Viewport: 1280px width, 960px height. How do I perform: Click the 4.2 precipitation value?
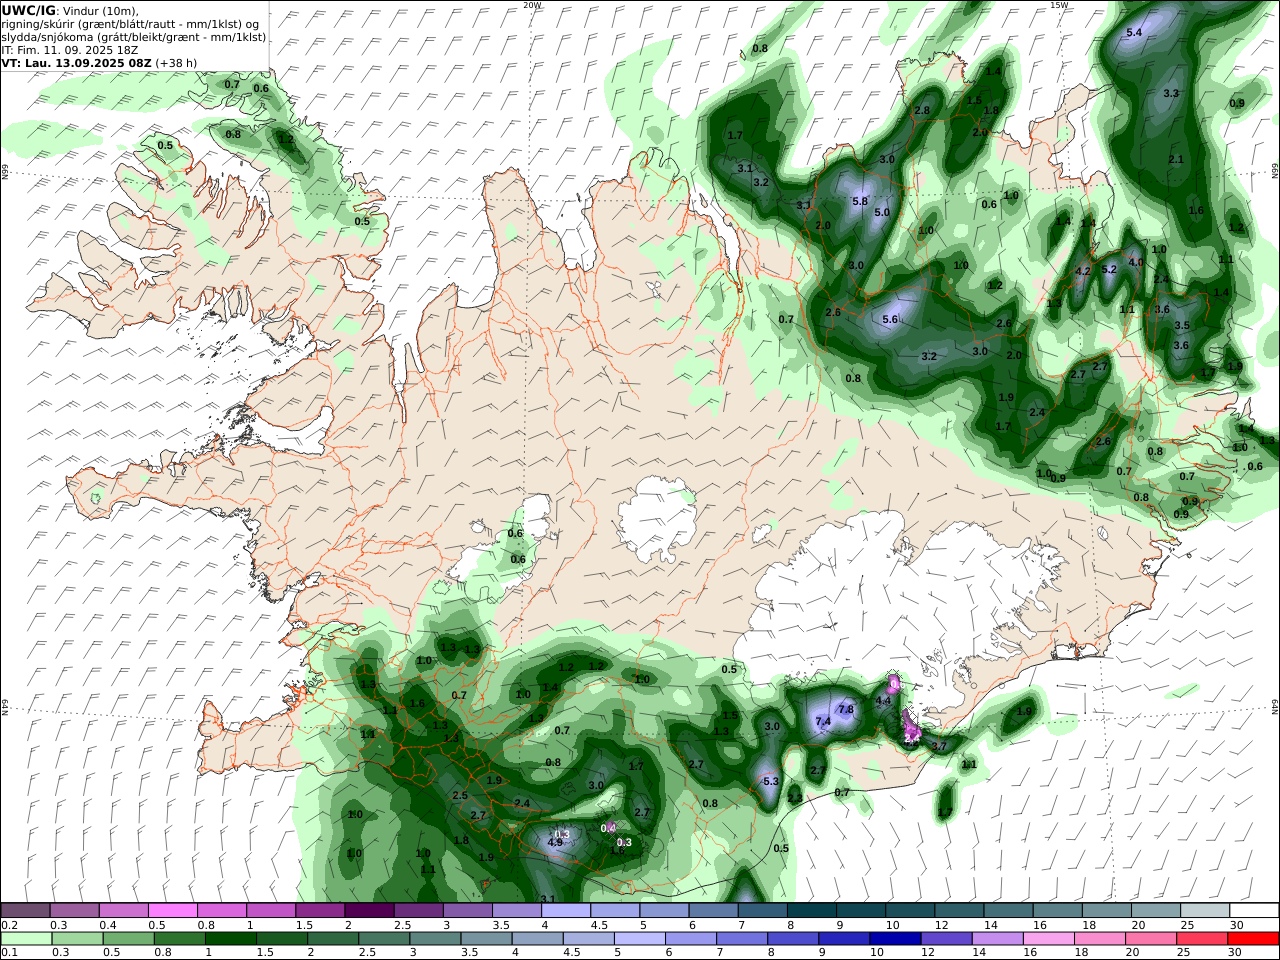1082,271
